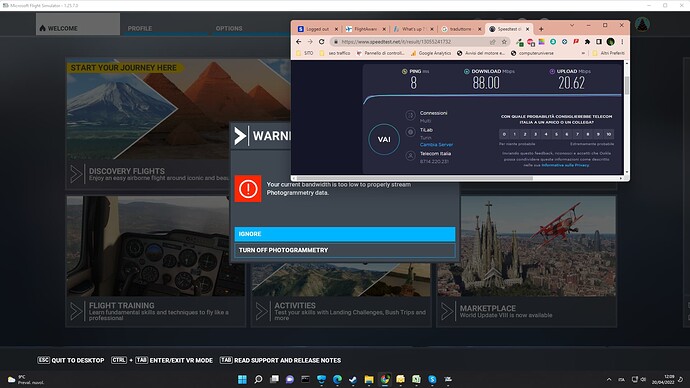Open Altri Preferiti bookmarks folder
The width and height of the screenshot is (690, 388).
click(608, 53)
